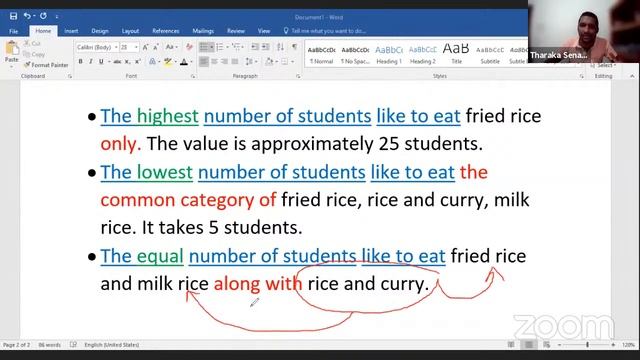Go to the Mailings tab
Image resolution: width=640 pixels, height=360 pixels.
point(203,31)
